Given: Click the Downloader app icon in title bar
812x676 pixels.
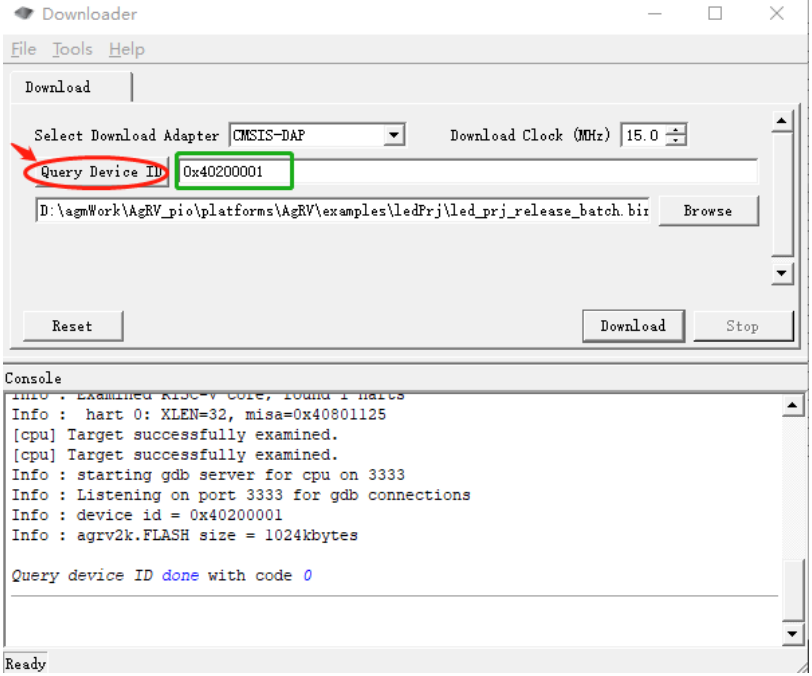Looking at the screenshot, I should [22, 14].
